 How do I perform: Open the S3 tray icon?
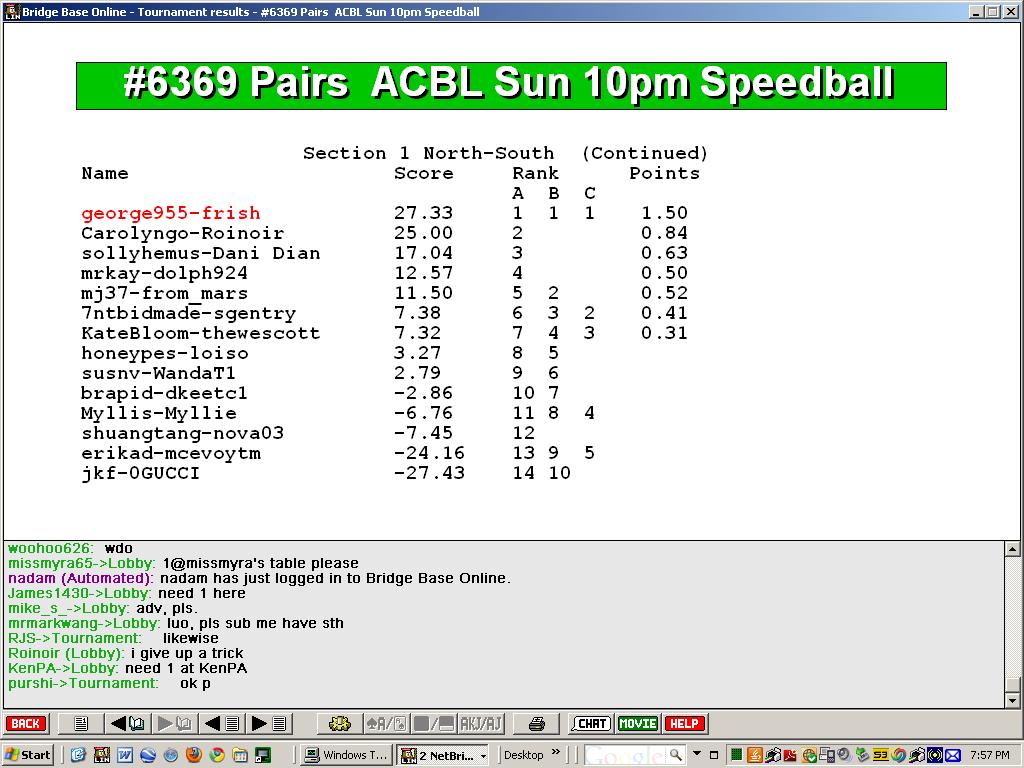point(880,755)
